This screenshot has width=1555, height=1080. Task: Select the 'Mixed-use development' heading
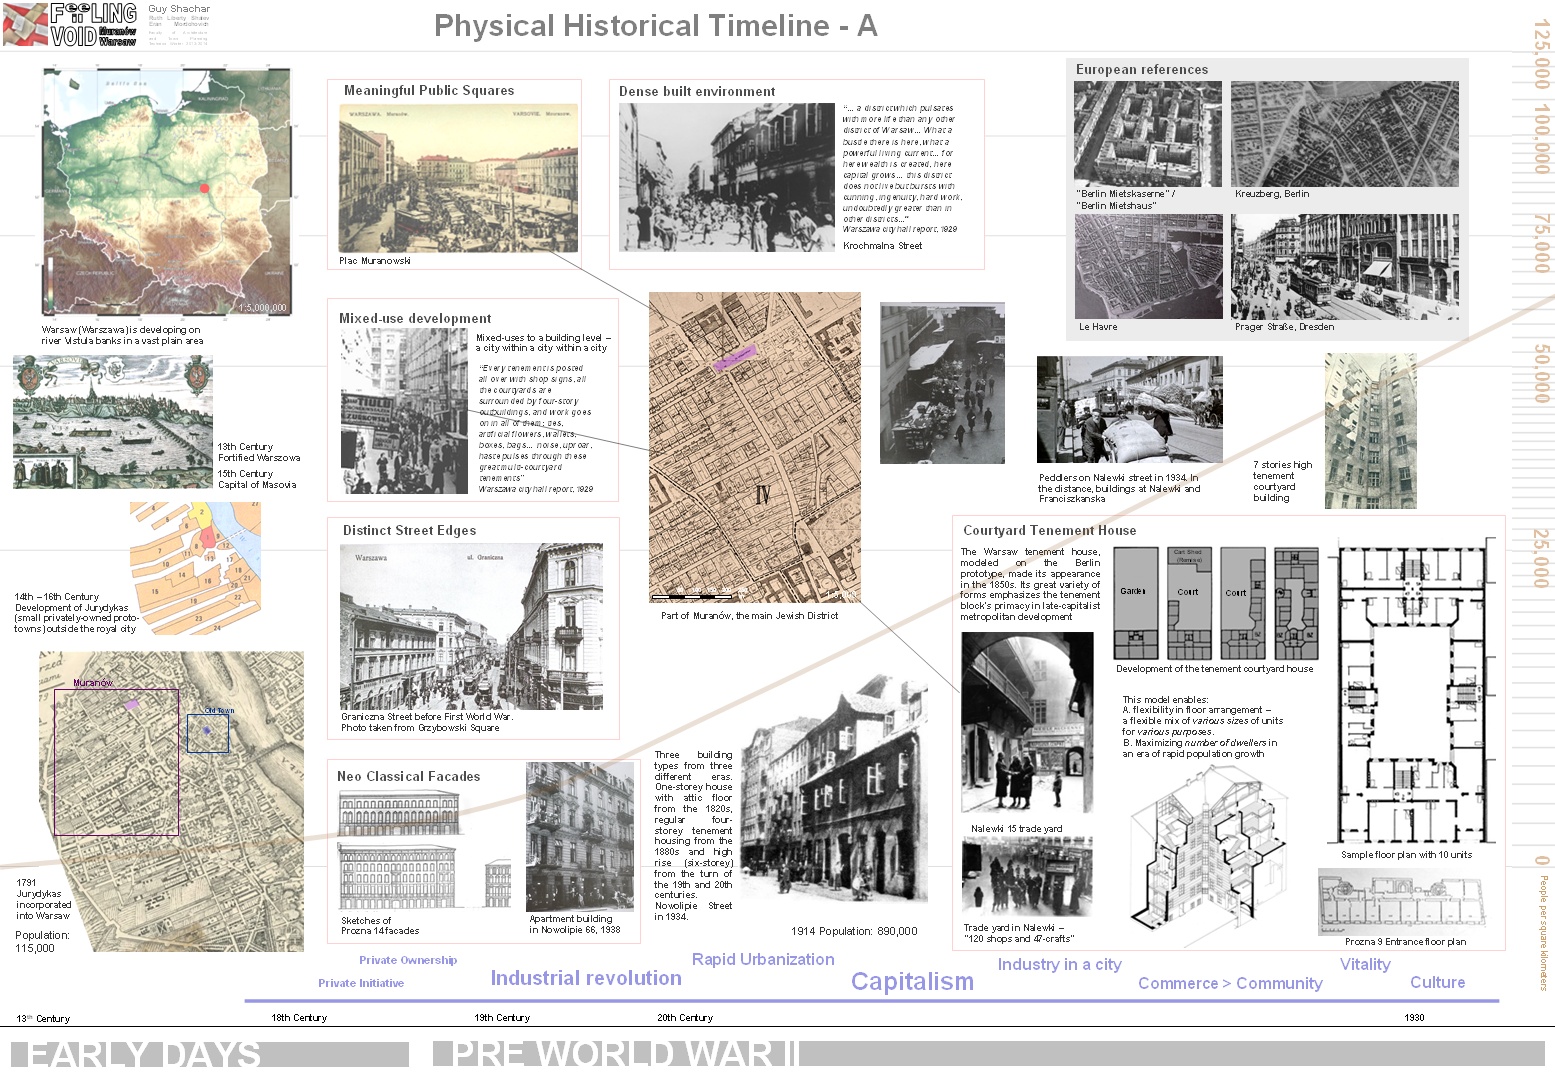415,318
